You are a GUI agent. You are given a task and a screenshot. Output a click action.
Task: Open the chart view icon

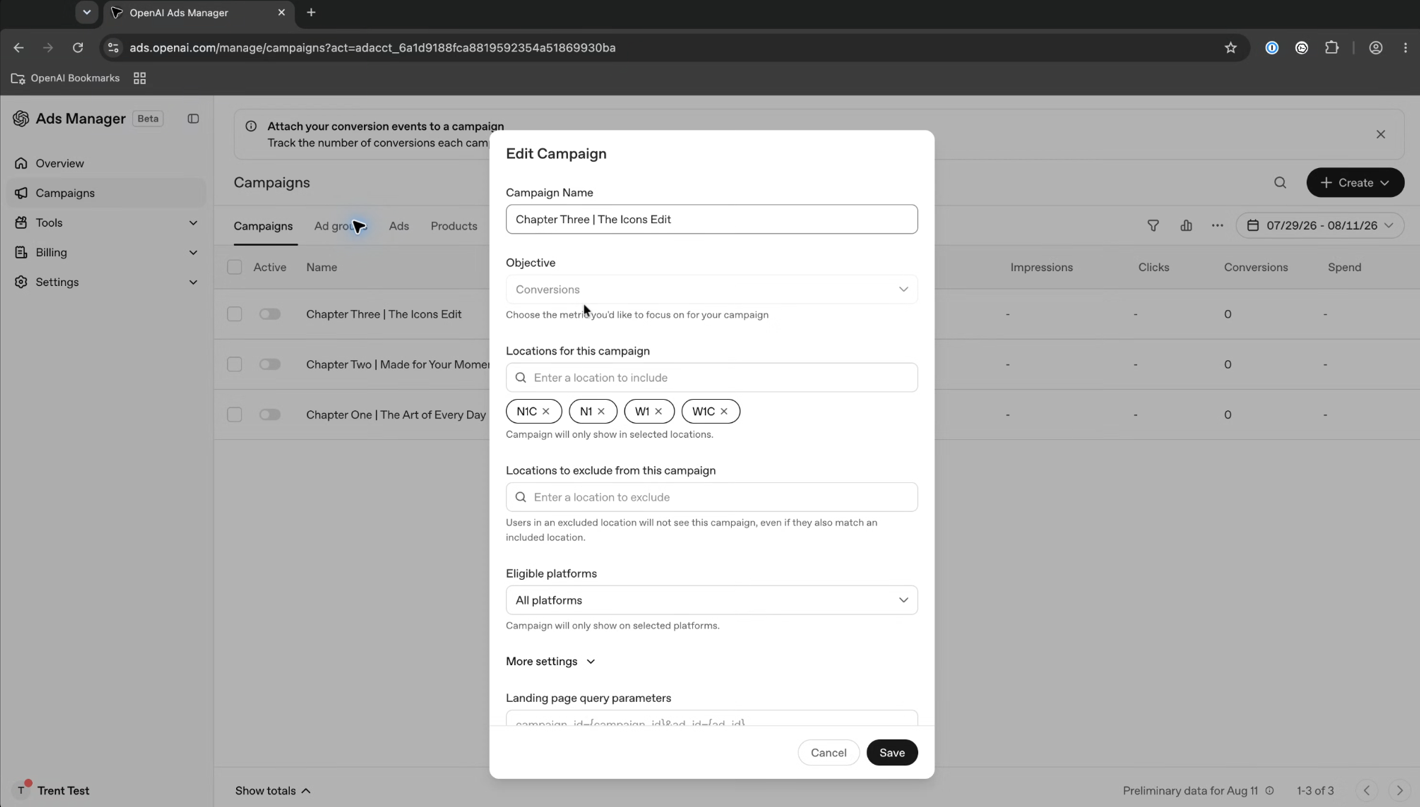point(1186,226)
